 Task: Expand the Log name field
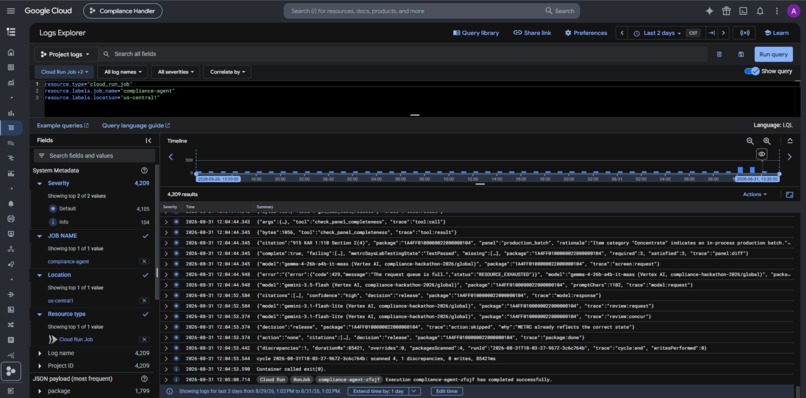(40, 353)
